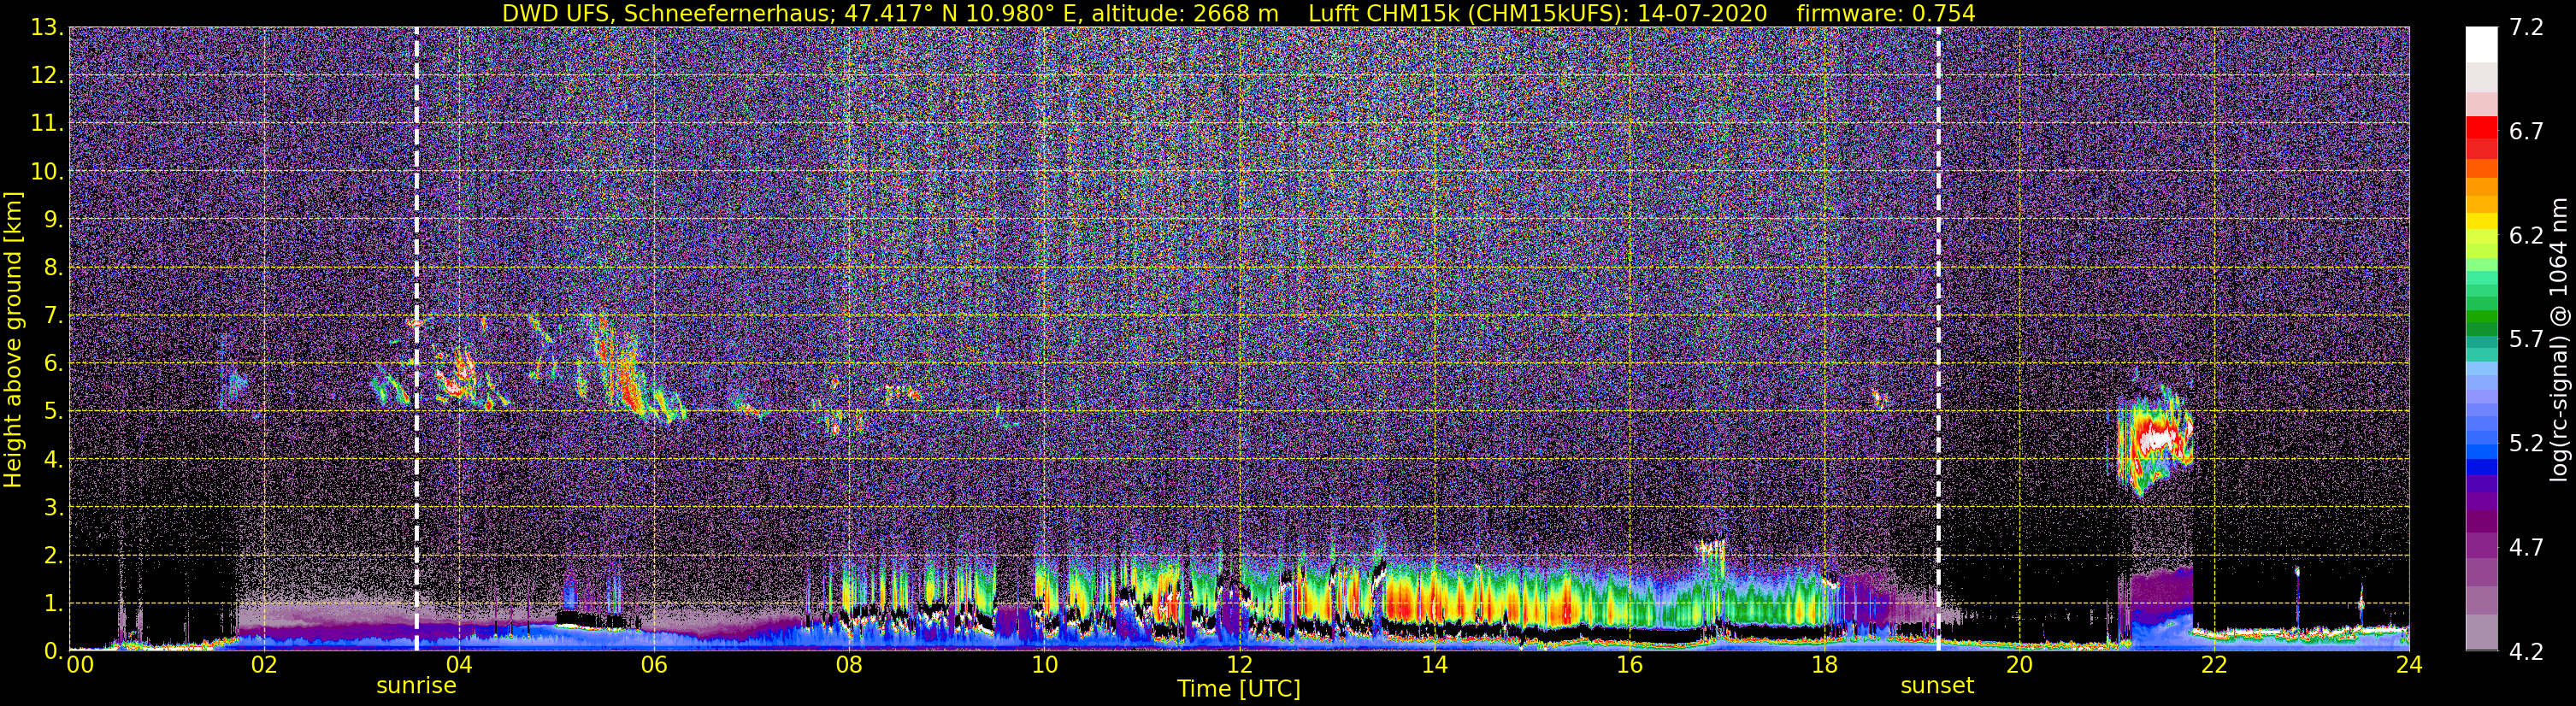Image resolution: width=2576 pixels, height=706 pixels.
Task: Click time axis tick label 16
Action: point(1629,666)
